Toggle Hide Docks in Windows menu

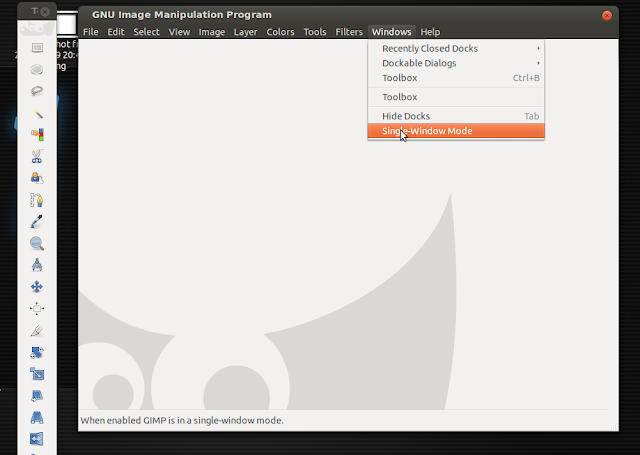pos(456,116)
